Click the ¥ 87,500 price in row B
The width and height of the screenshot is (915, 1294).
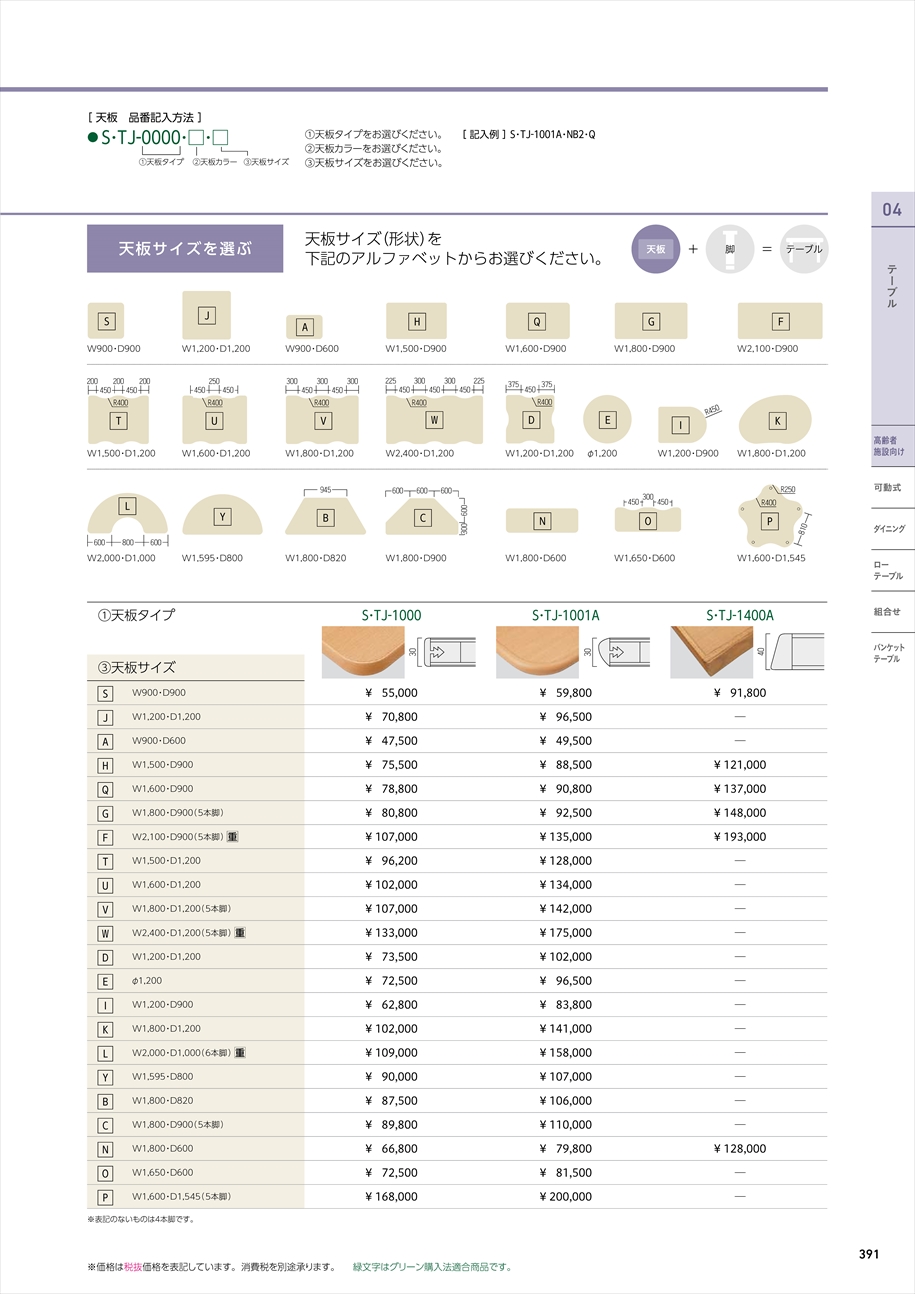pos(391,1101)
